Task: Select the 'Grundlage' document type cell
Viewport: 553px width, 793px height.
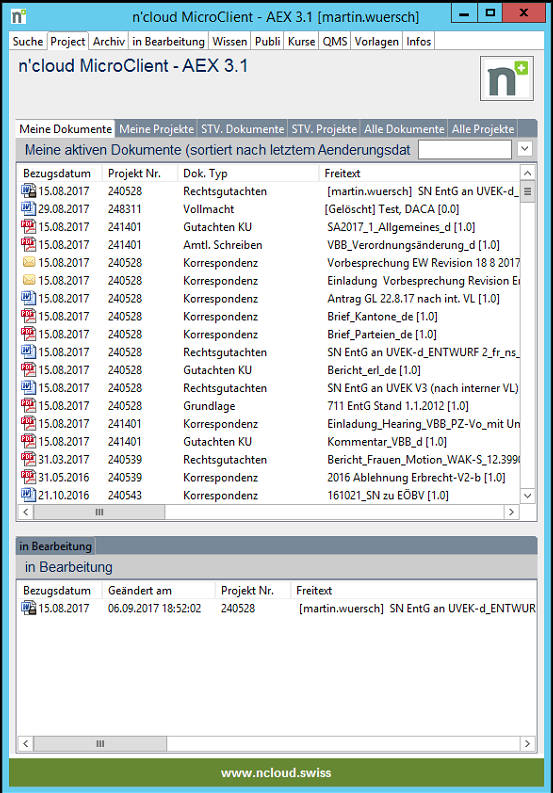Action: [x=209, y=406]
